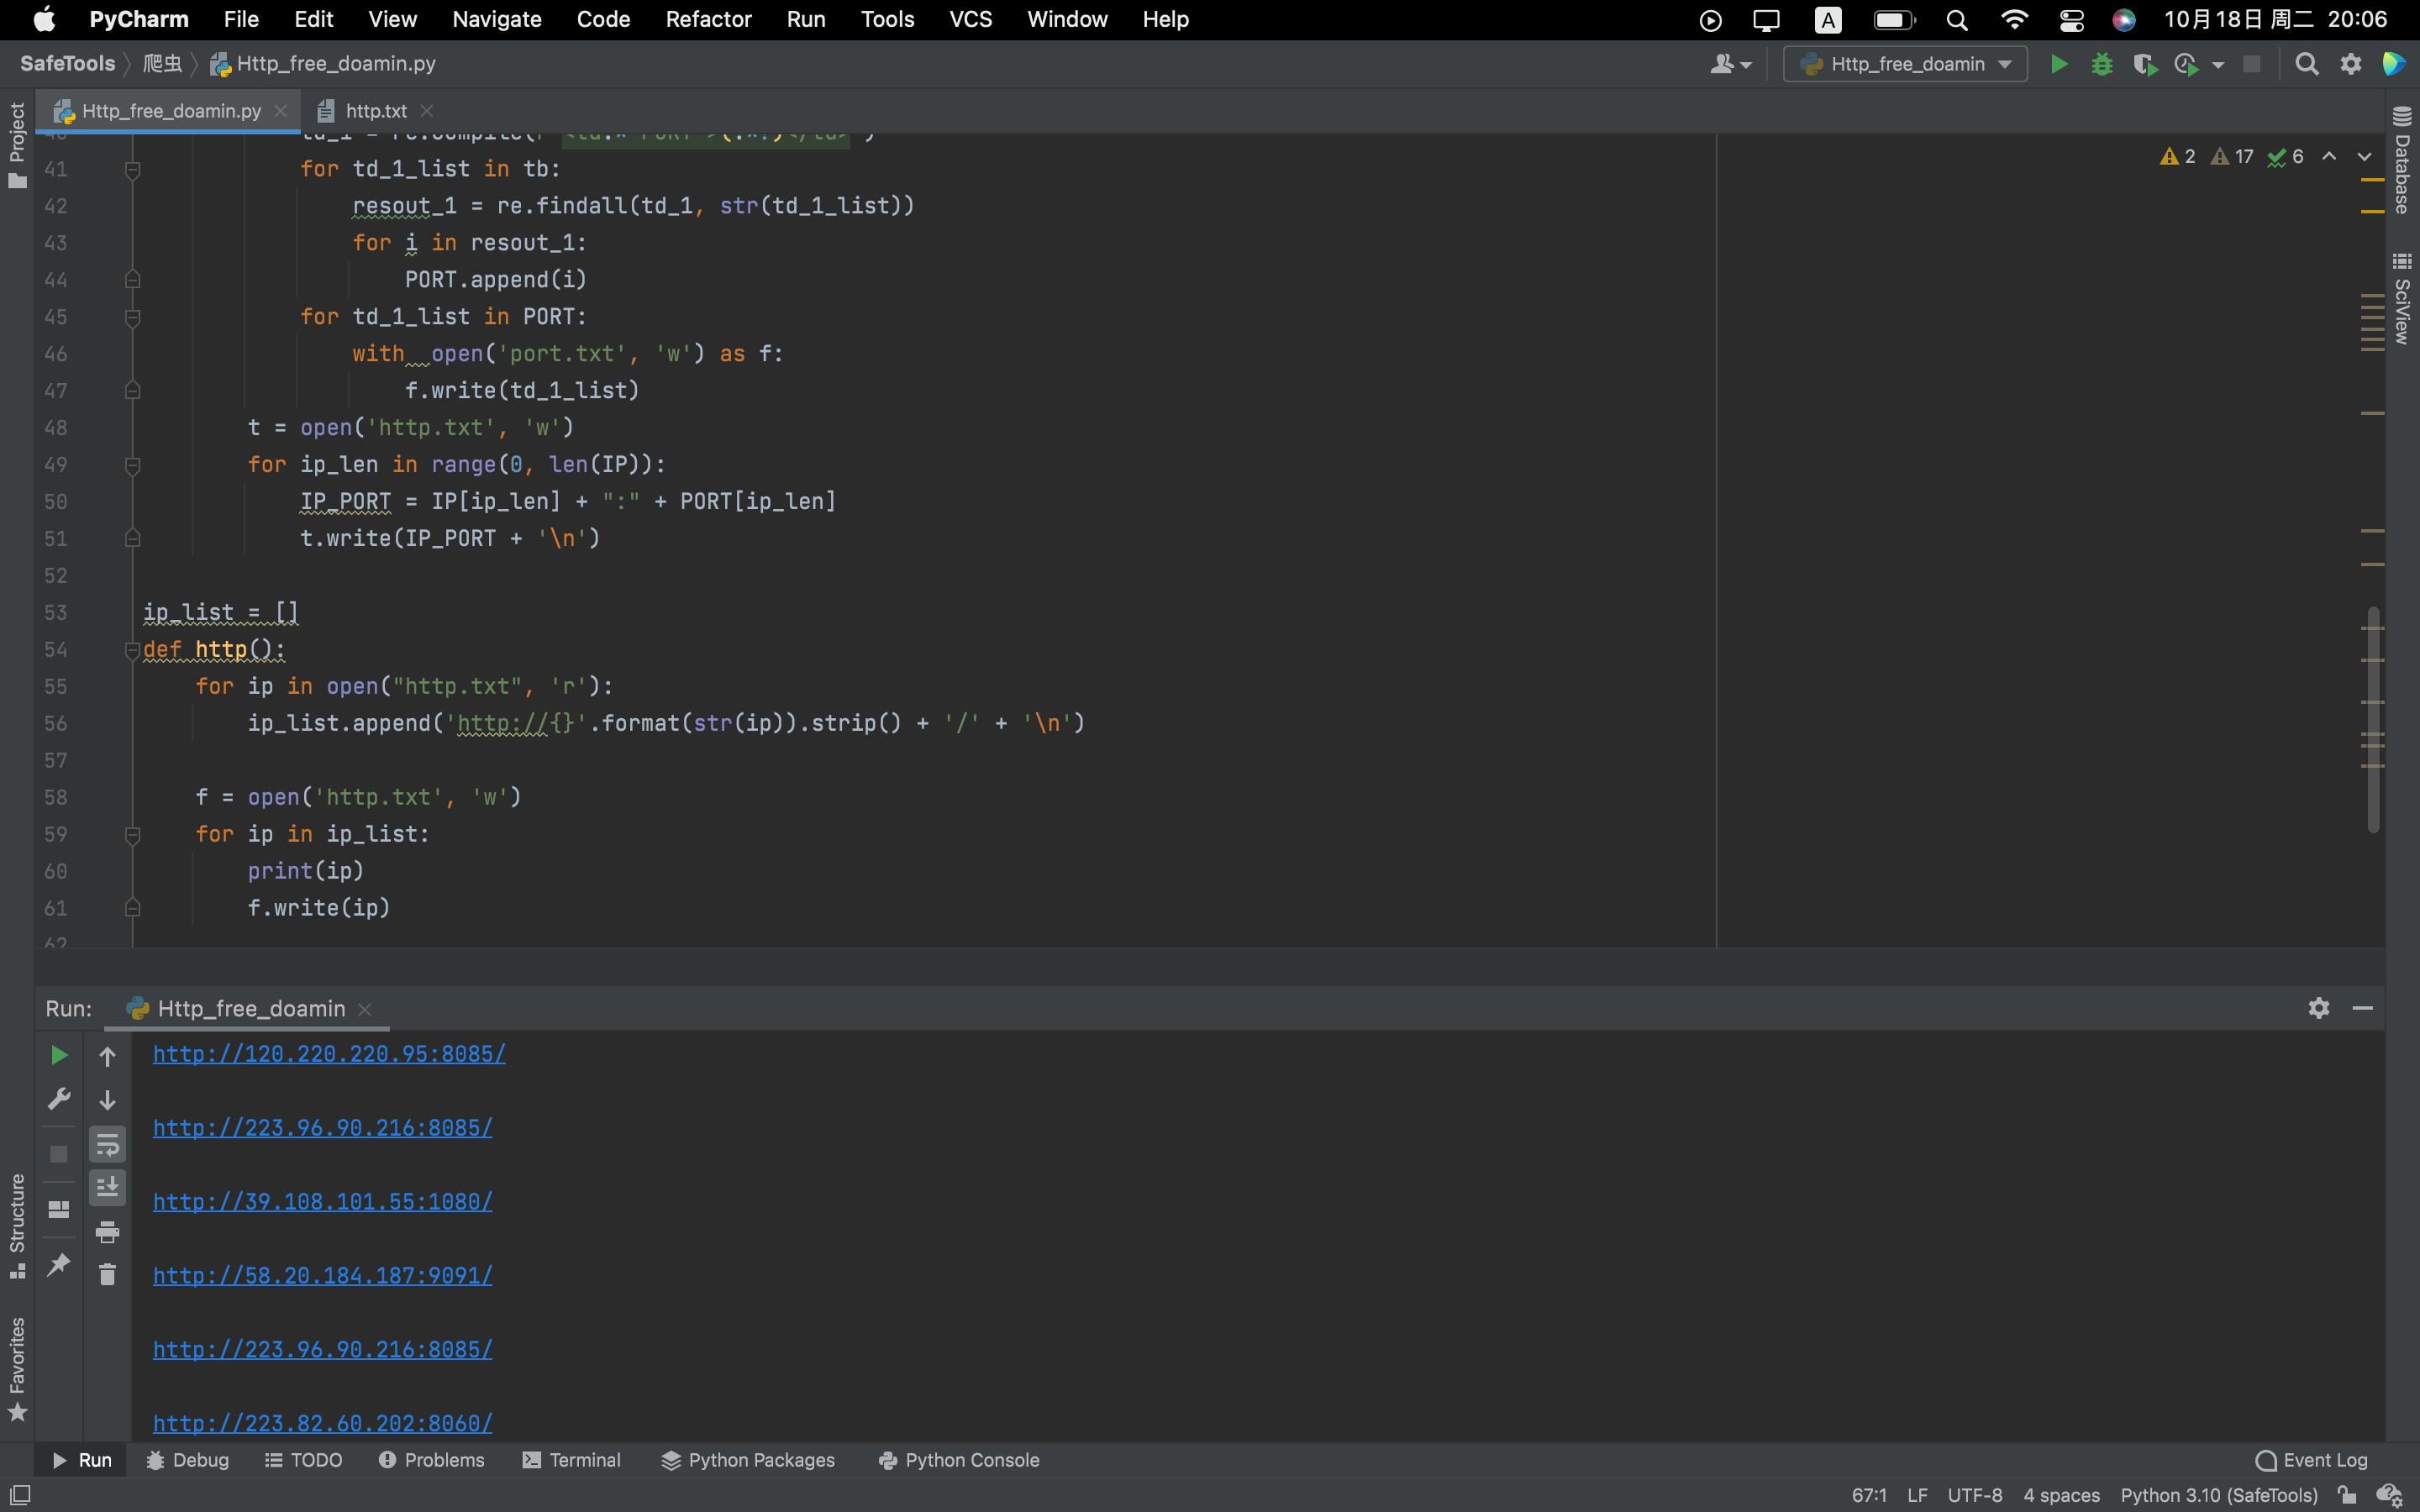
Task: Toggle scroll to end in Run console
Action: [107, 1188]
